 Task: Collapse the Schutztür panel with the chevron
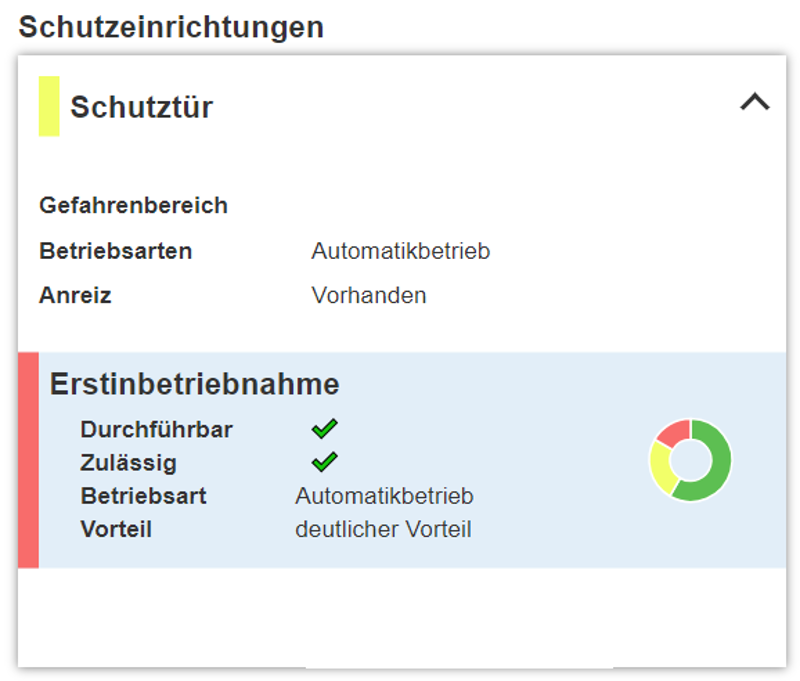pos(754,102)
